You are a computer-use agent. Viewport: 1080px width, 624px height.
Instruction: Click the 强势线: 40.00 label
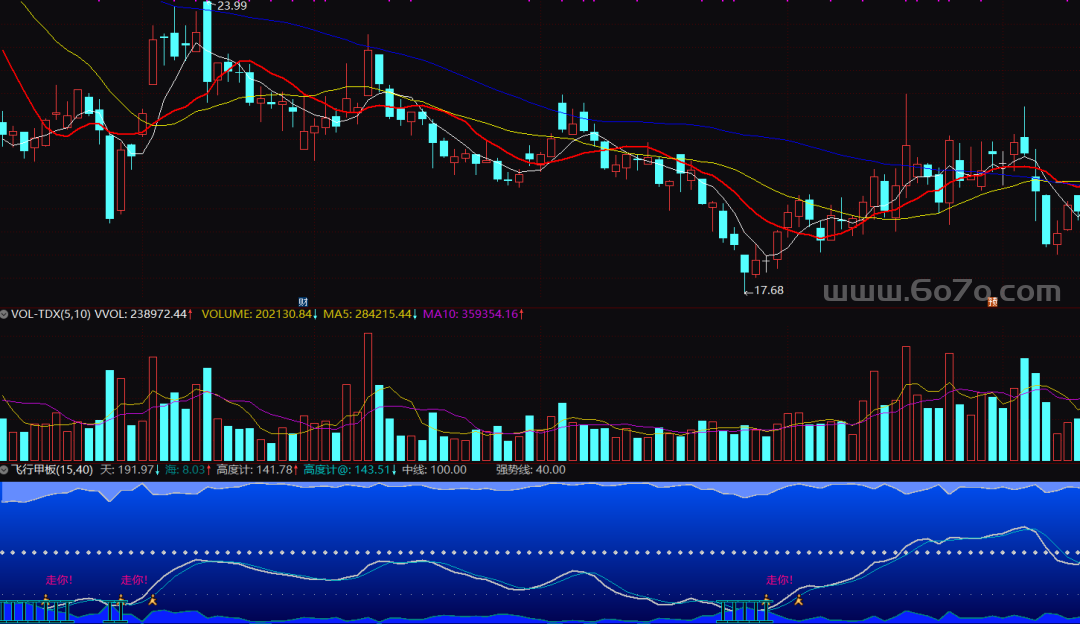(x=530, y=469)
